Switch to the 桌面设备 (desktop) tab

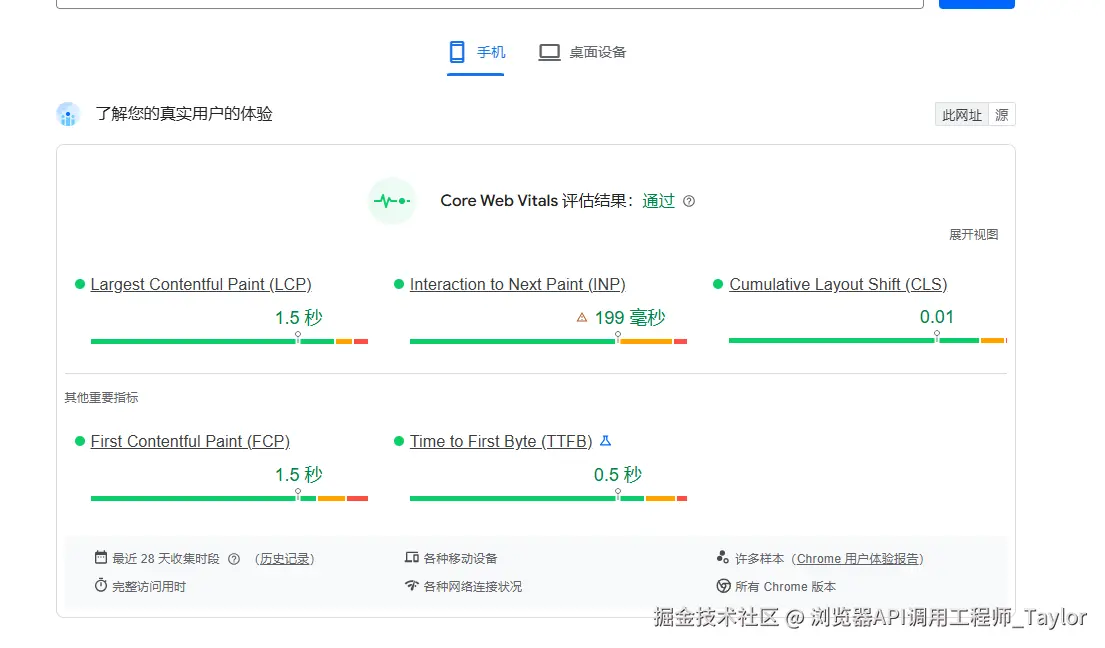(582, 52)
